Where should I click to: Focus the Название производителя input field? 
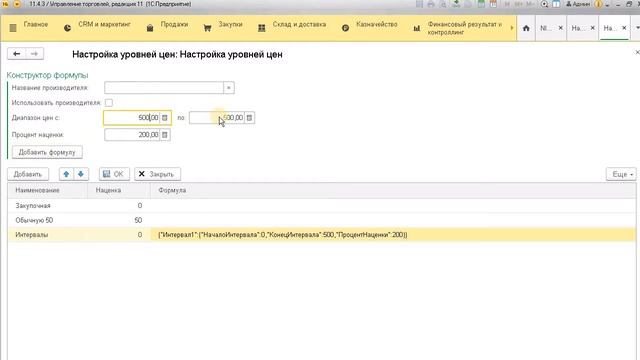(x=164, y=88)
